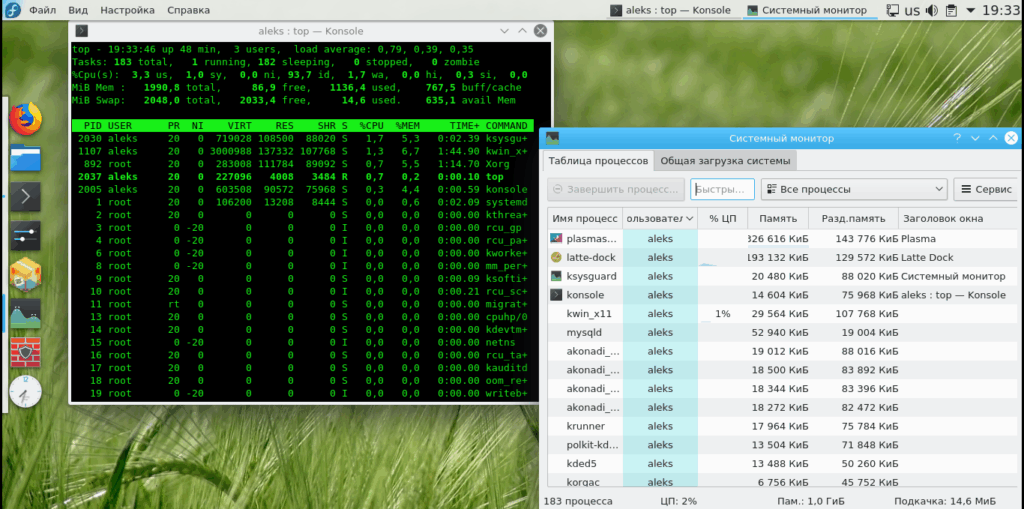Open the terminal icon in the dock
This screenshot has width=1024, height=509.
click(28, 196)
